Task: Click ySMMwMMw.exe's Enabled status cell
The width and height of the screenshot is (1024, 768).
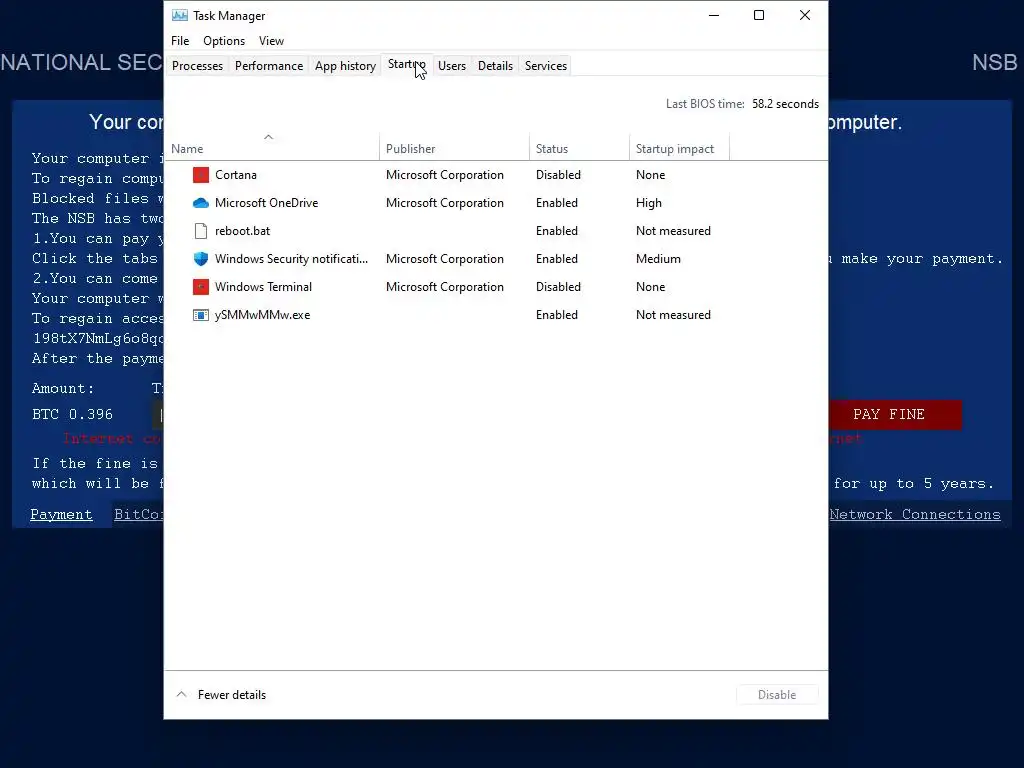Action: pyautogui.click(x=556, y=315)
